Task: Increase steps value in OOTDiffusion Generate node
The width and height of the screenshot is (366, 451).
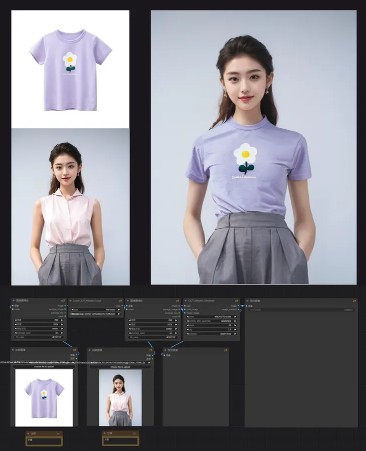Action: coord(235,325)
